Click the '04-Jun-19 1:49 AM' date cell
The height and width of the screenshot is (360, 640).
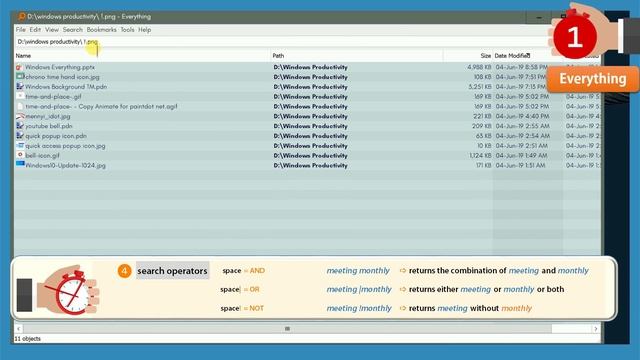pyautogui.click(x=521, y=156)
